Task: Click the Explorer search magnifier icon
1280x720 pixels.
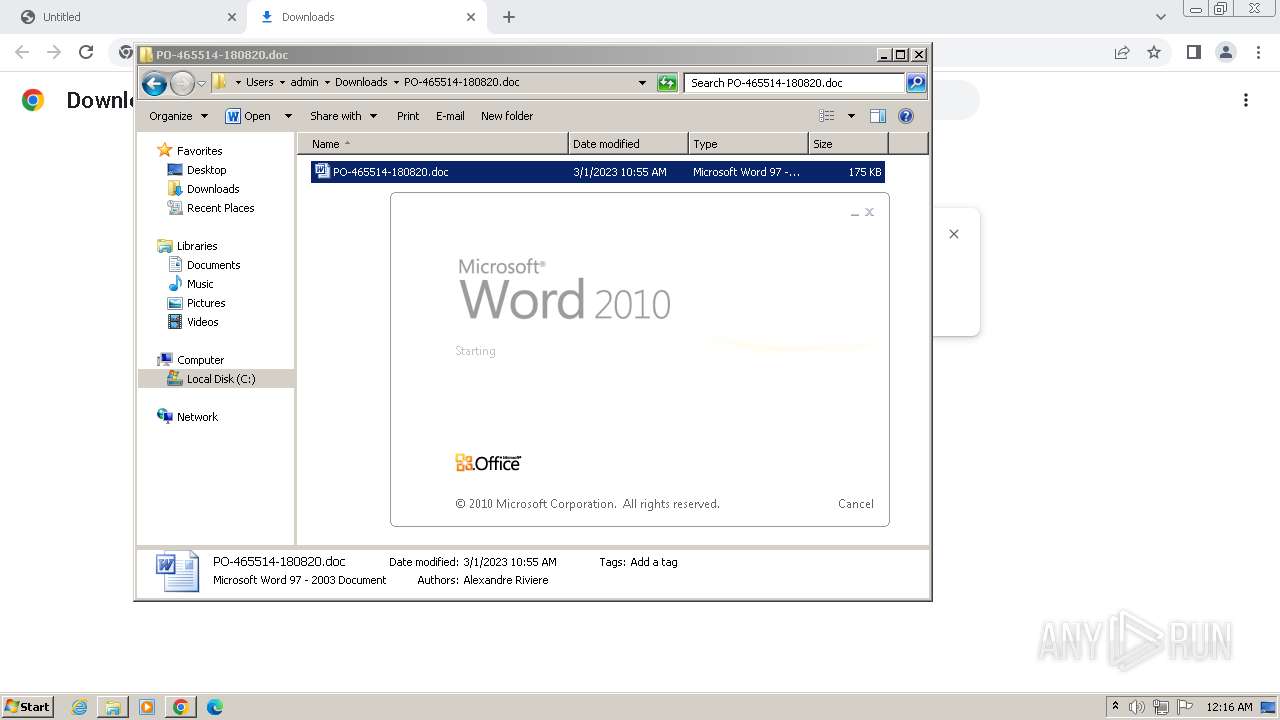Action: click(x=916, y=83)
